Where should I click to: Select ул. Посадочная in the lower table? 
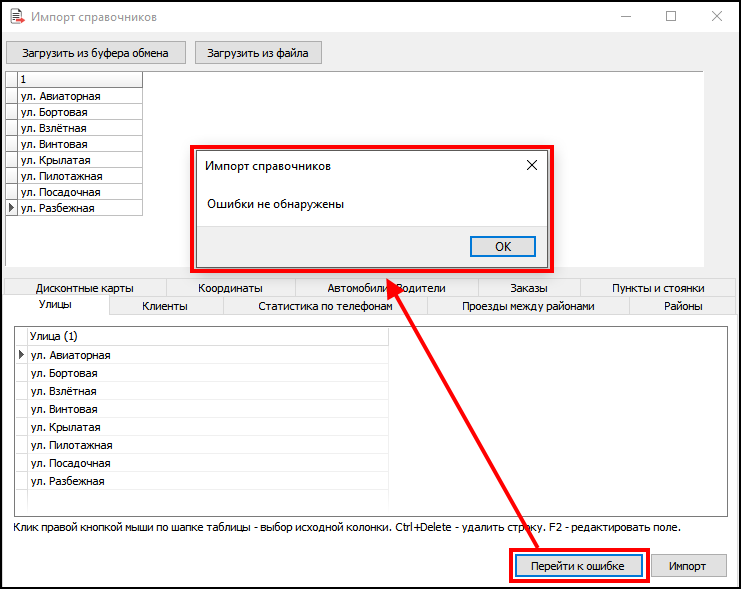coord(70,463)
